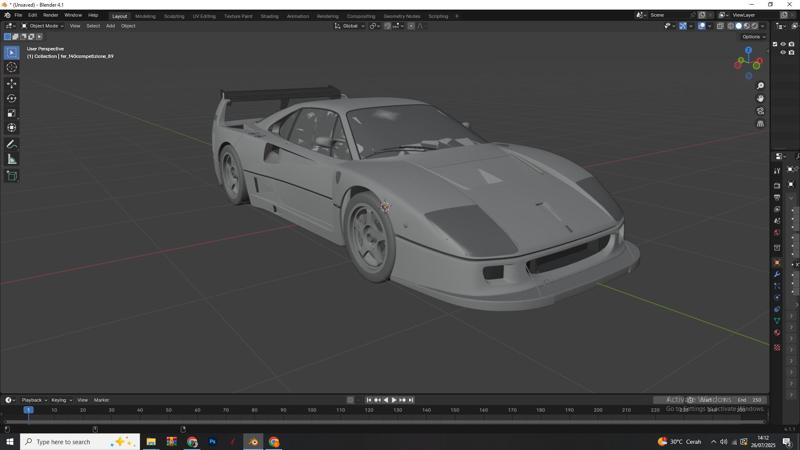Open the Output properties tab
Viewport: 800px width, 450px height.
click(x=777, y=197)
